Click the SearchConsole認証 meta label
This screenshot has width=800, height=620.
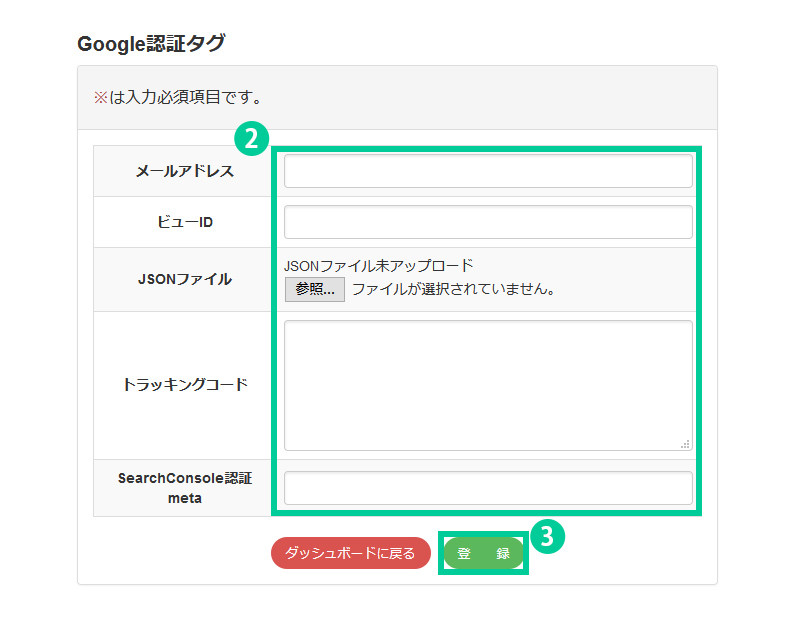click(x=184, y=488)
